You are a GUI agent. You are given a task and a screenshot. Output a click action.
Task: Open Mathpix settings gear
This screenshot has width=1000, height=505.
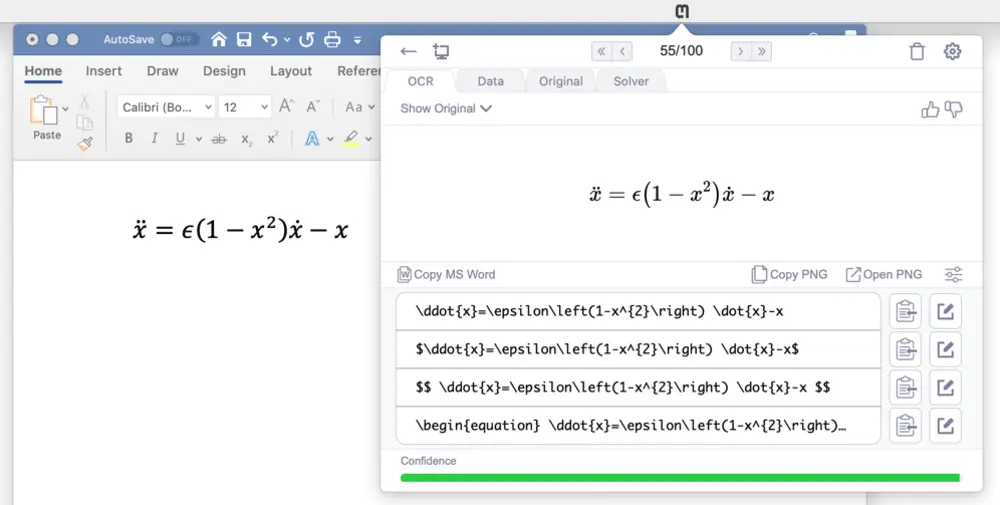tap(952, 52)
